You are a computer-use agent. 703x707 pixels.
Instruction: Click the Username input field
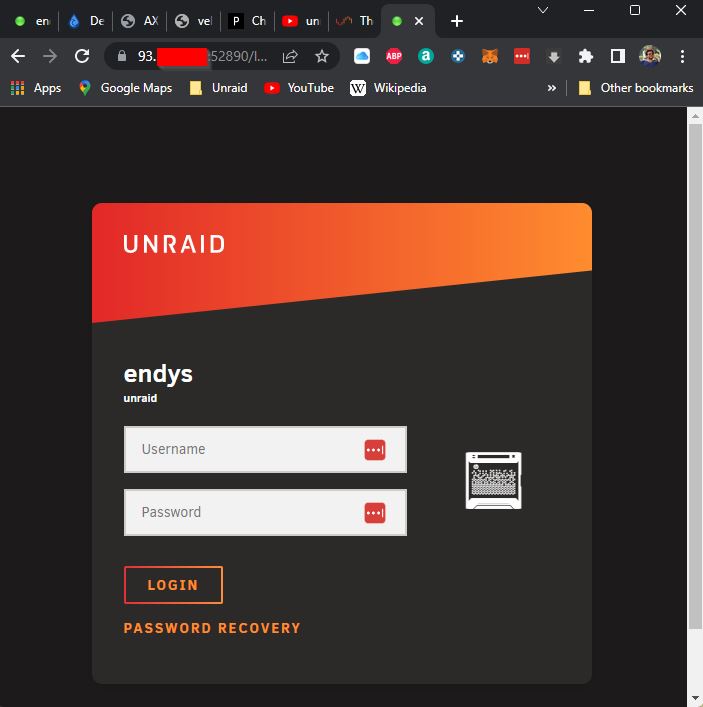265,450
